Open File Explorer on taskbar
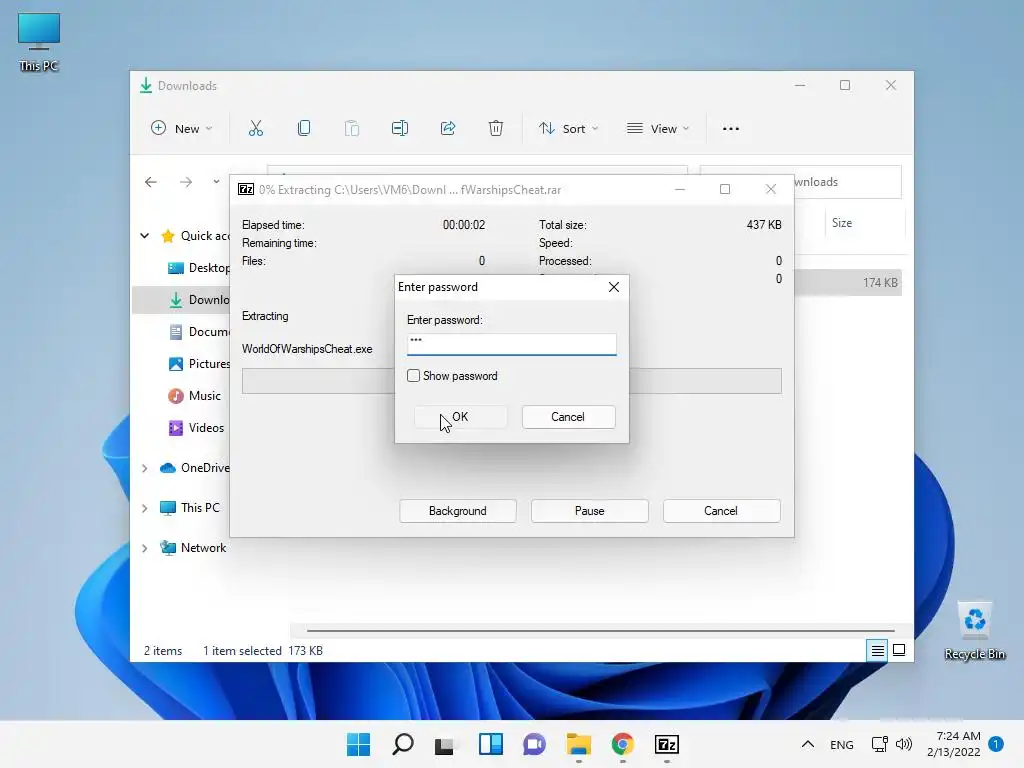This screenshot has height=768, width=1024. [579, 744]
